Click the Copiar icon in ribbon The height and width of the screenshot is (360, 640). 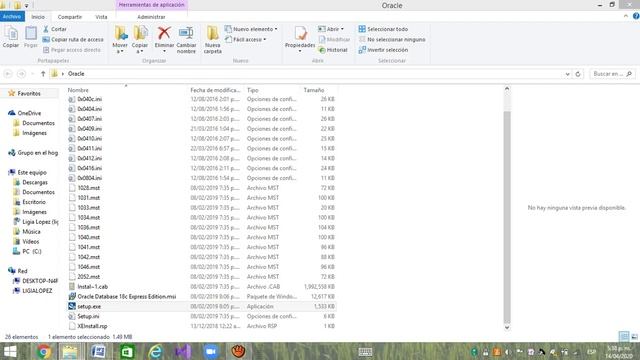point(11,37)
